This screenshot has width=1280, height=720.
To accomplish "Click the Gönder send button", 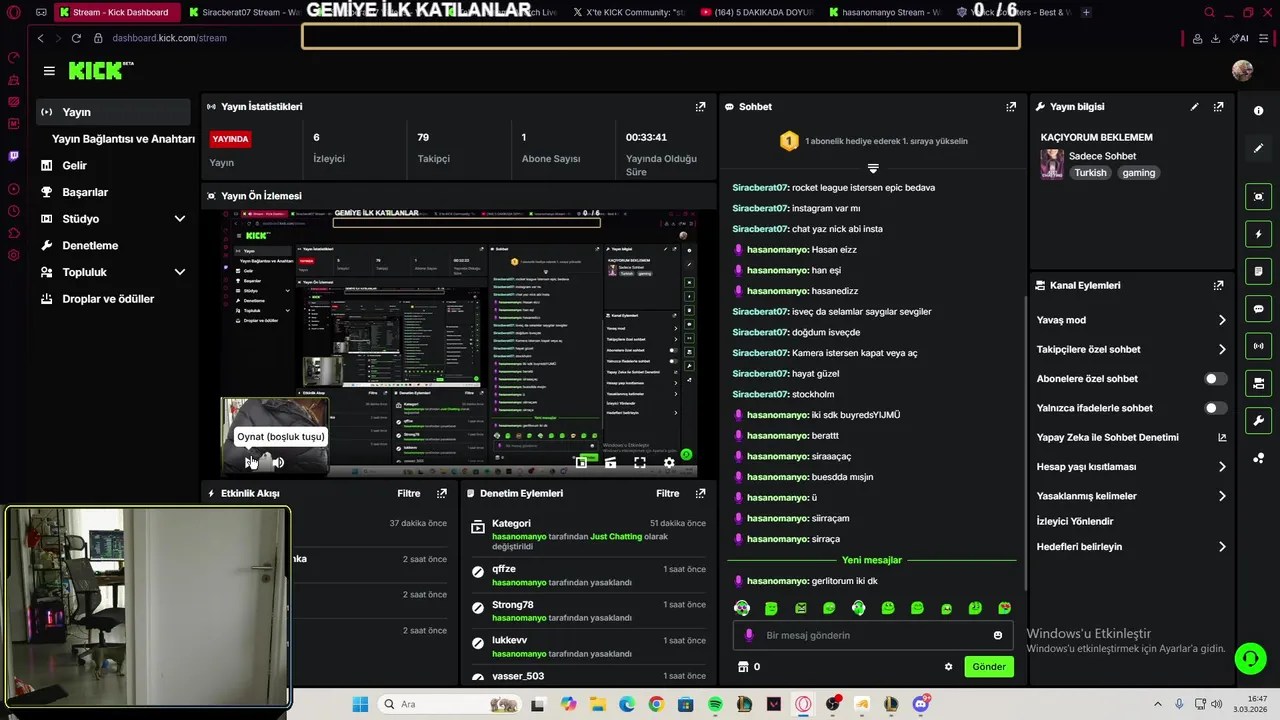I will click(x=989, y=667).
